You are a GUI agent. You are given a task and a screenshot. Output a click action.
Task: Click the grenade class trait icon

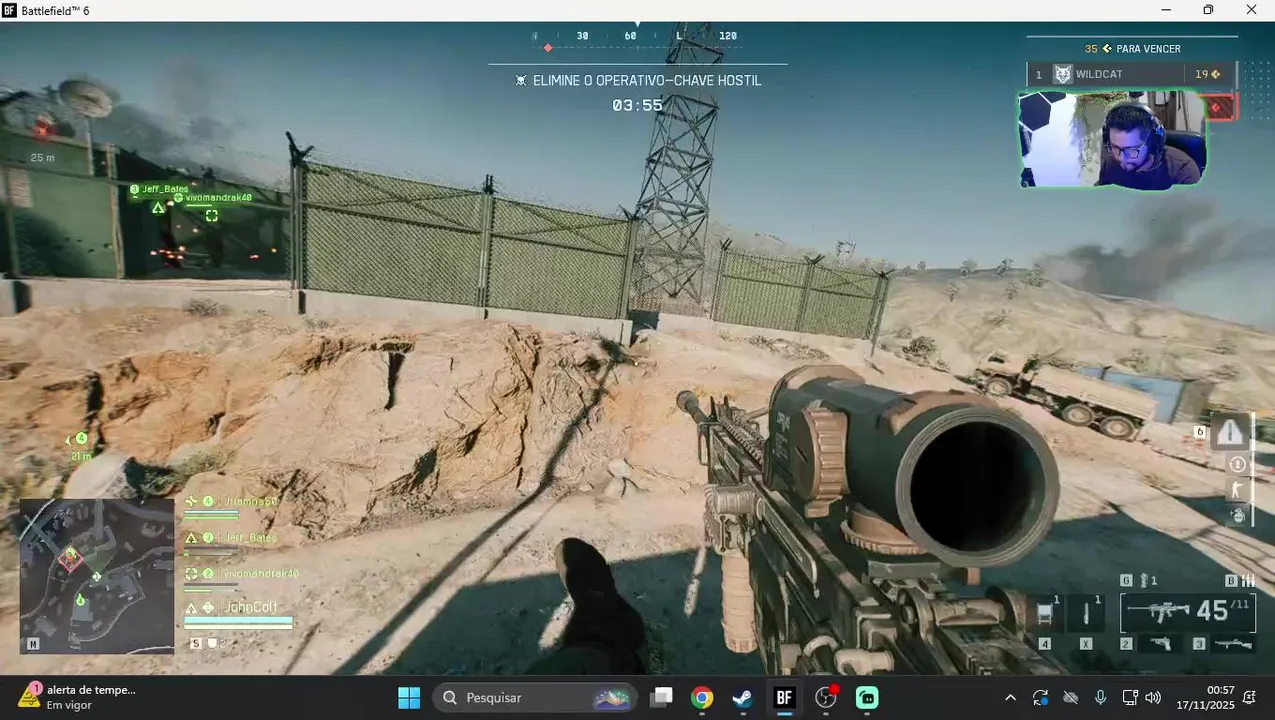pyautogui.click(x=1238, y=515)
